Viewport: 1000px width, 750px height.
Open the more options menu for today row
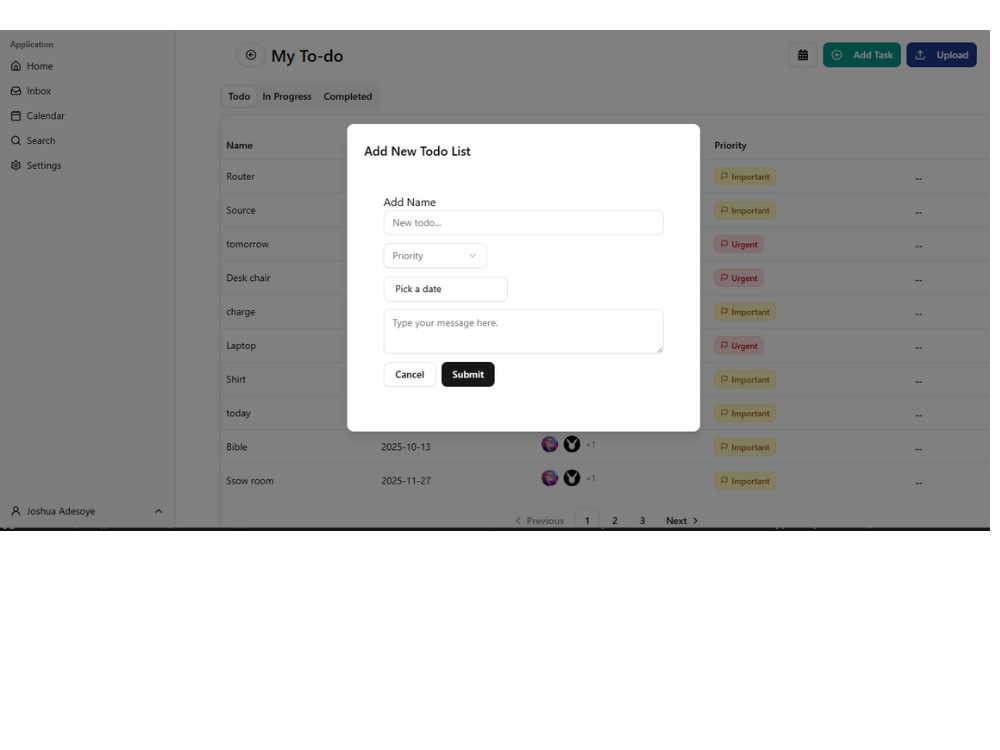pyautogui.click(x=918, y=415)
